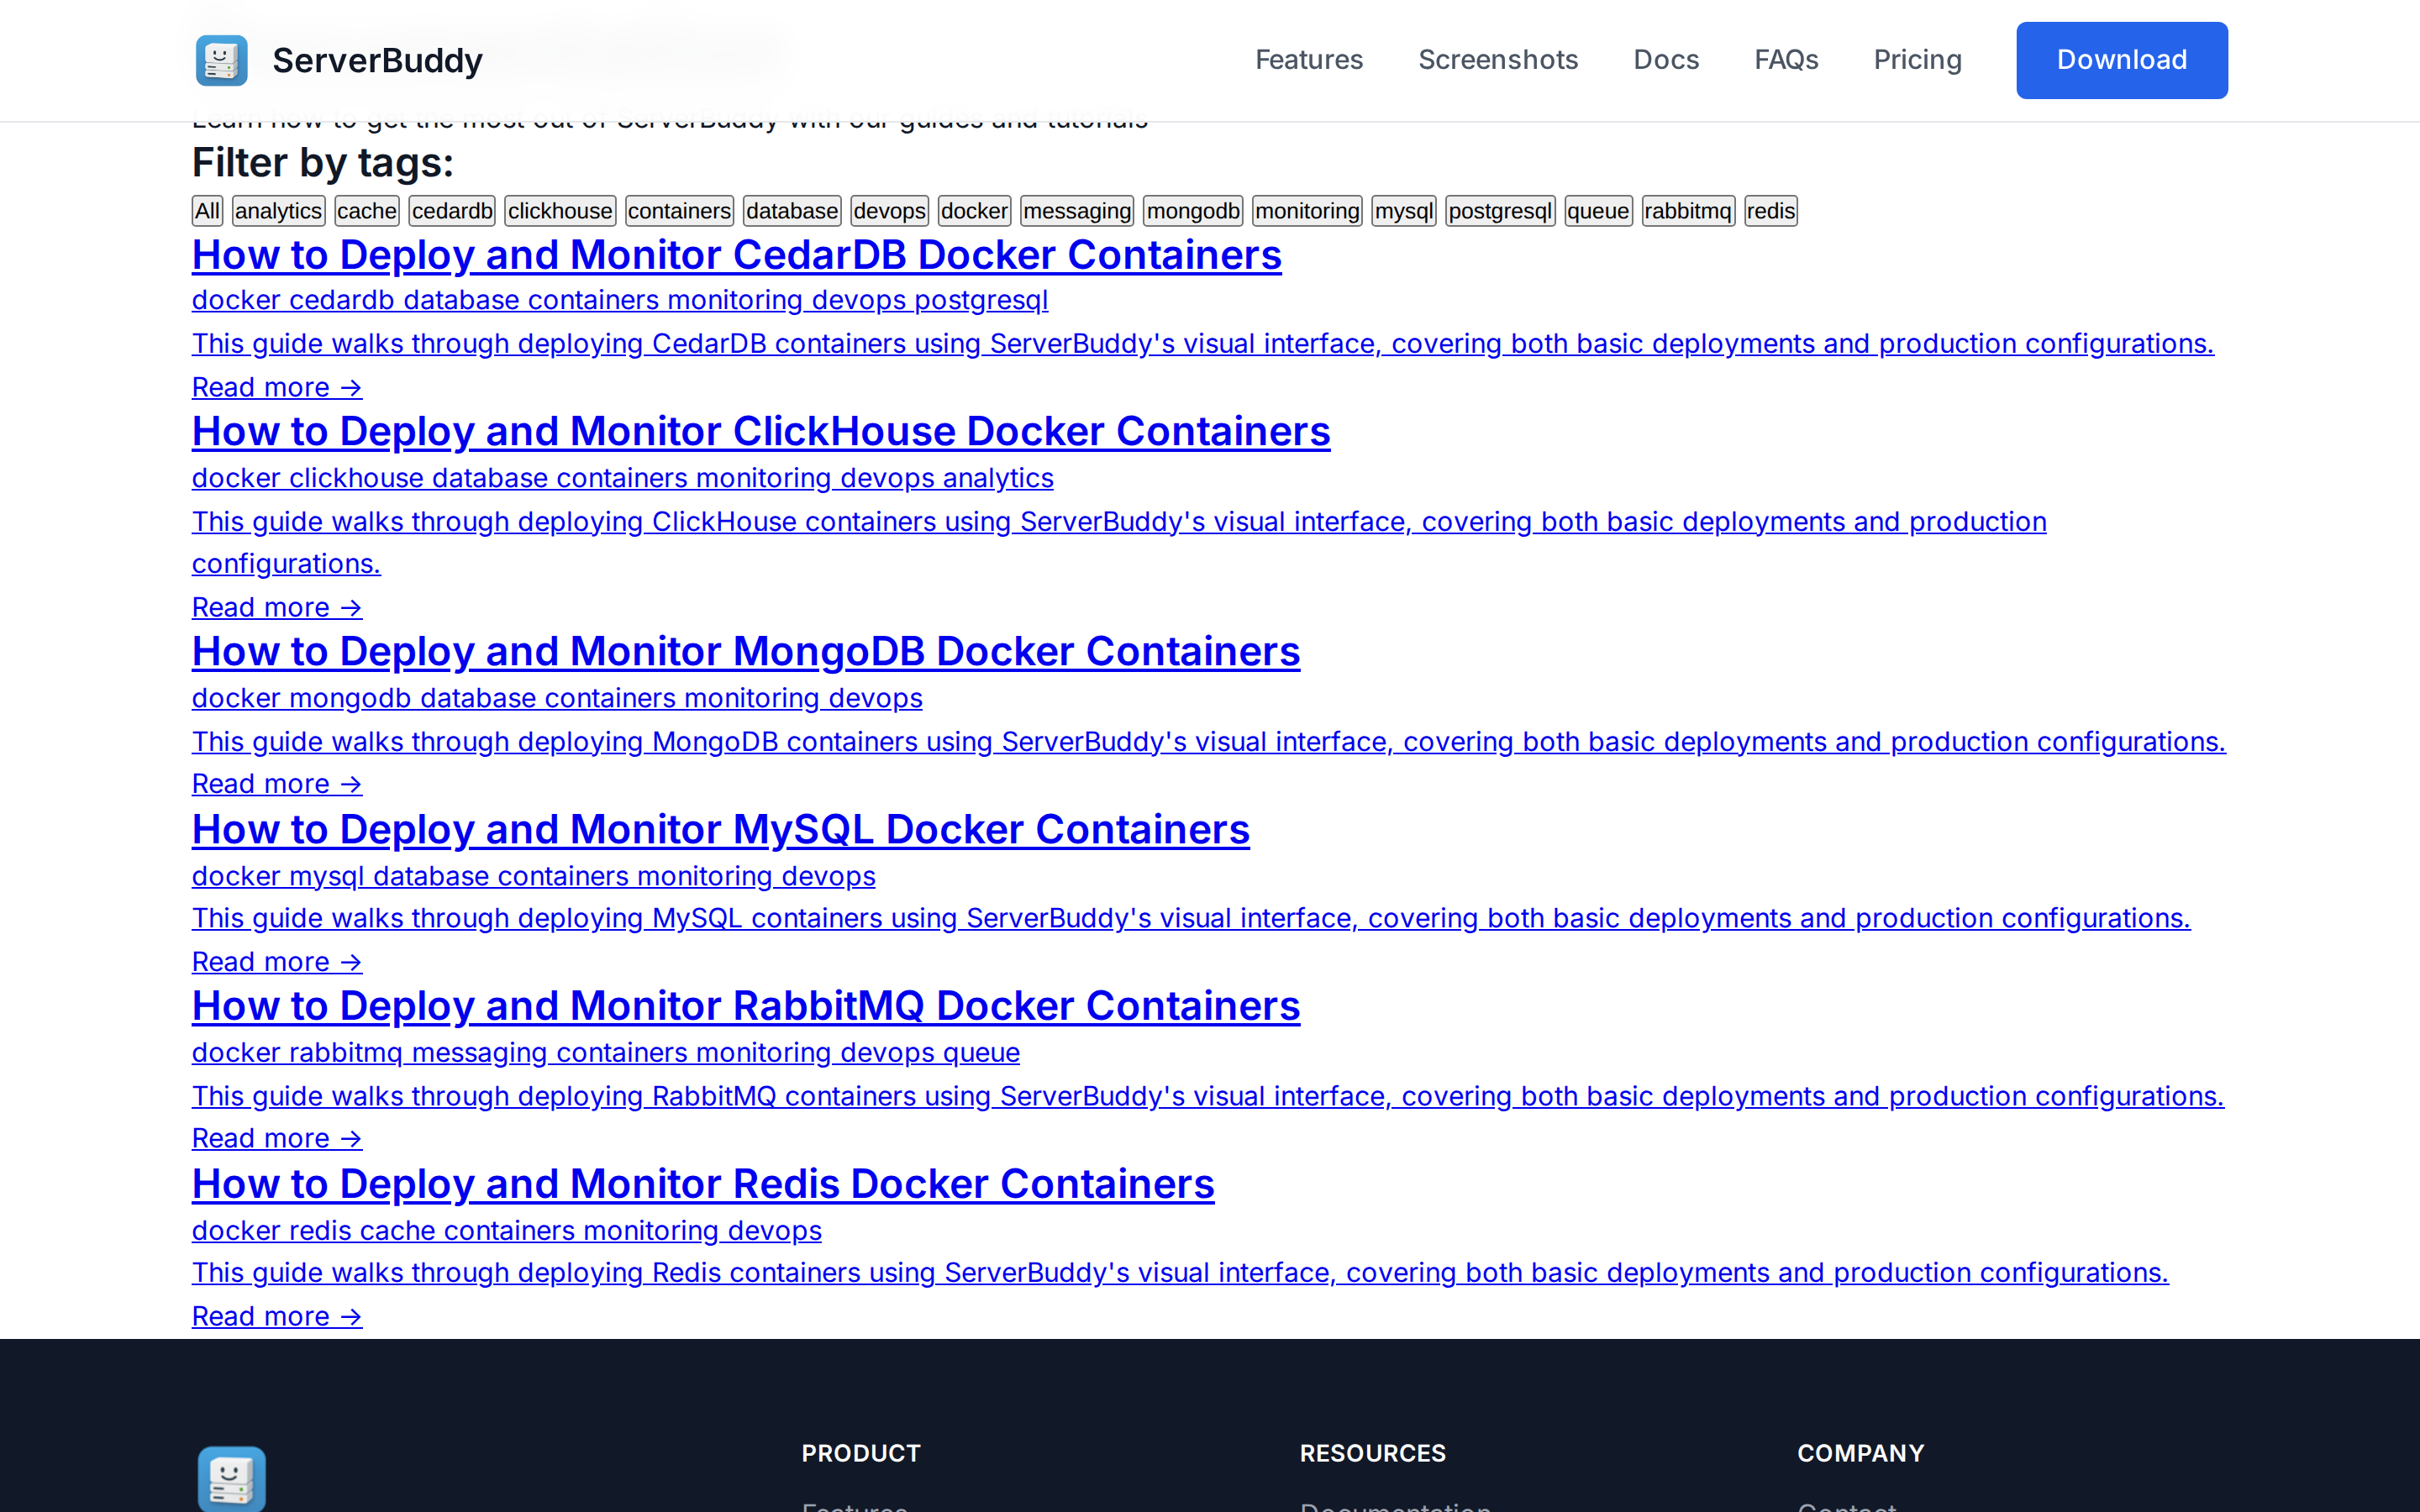Open the Screenshots nav link
Viewport: 2420px width, 1512px height.
tap(1498, 60)
